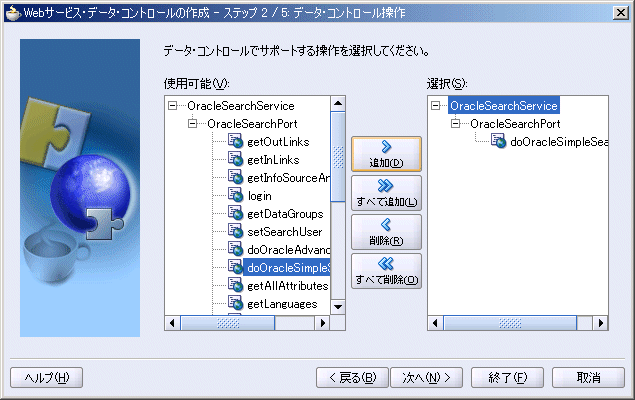Collapse OracleSearchPort in the available tree
Screen dimensions: 635x400
192,123
